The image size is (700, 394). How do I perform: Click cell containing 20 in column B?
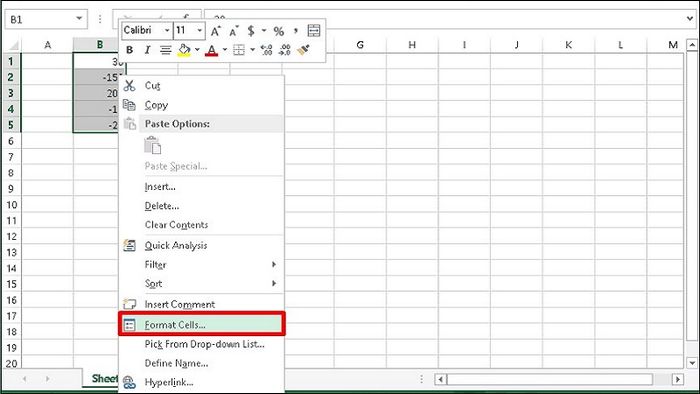coord(96,93)
